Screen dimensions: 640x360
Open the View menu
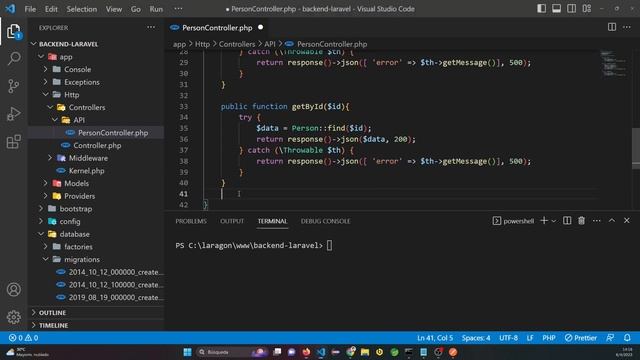pos(114,9)
